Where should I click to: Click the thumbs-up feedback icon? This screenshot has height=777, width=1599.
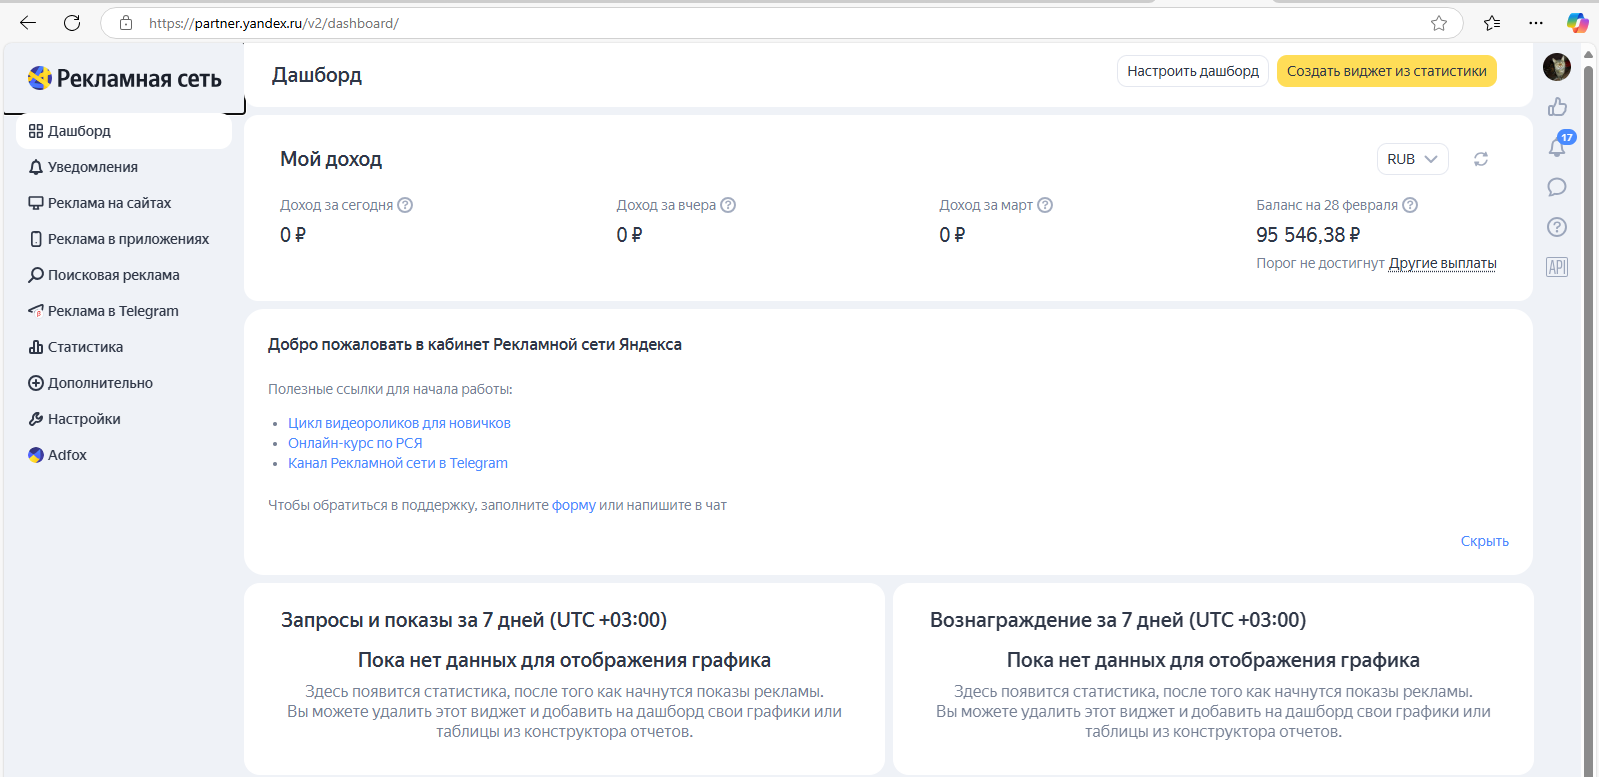click(1557, 107)
